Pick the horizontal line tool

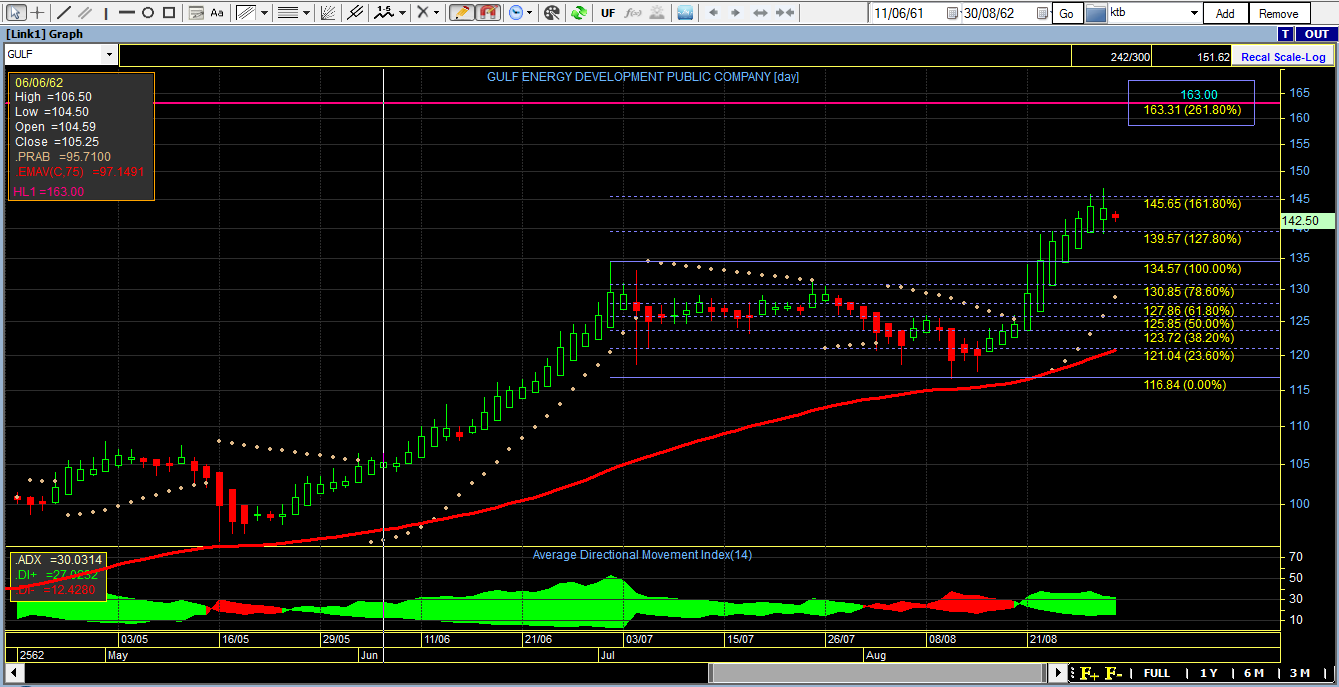point(127,13)
